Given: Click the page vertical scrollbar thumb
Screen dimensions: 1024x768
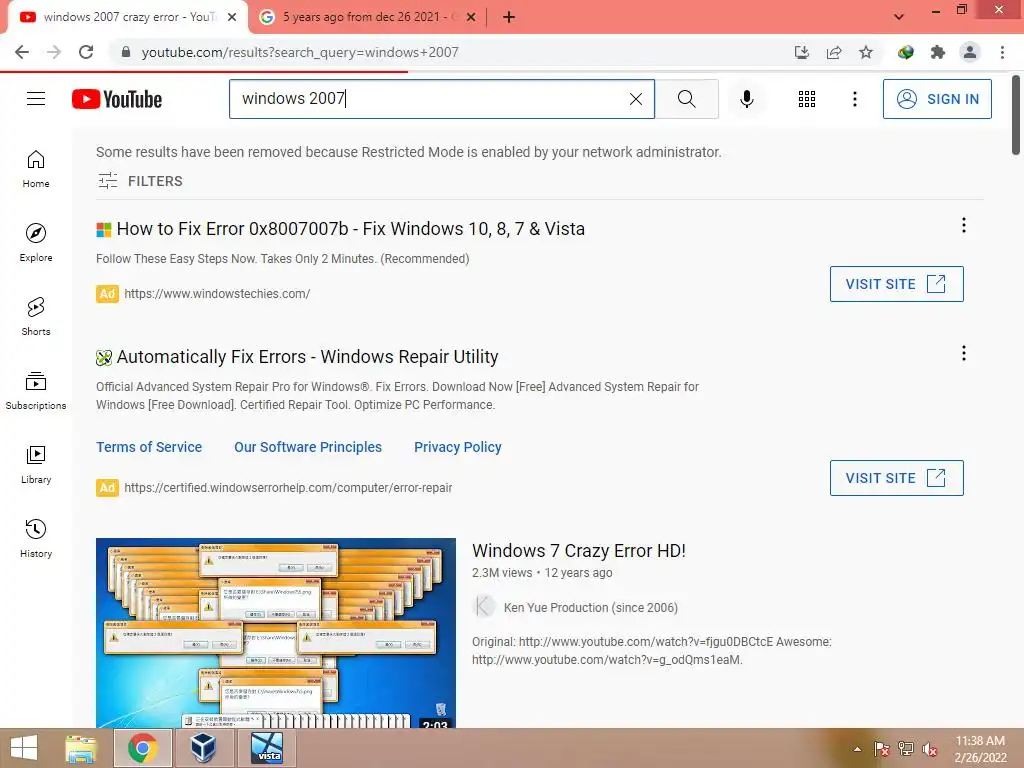Looking at the screenshot, I should tap(1015, 114).
